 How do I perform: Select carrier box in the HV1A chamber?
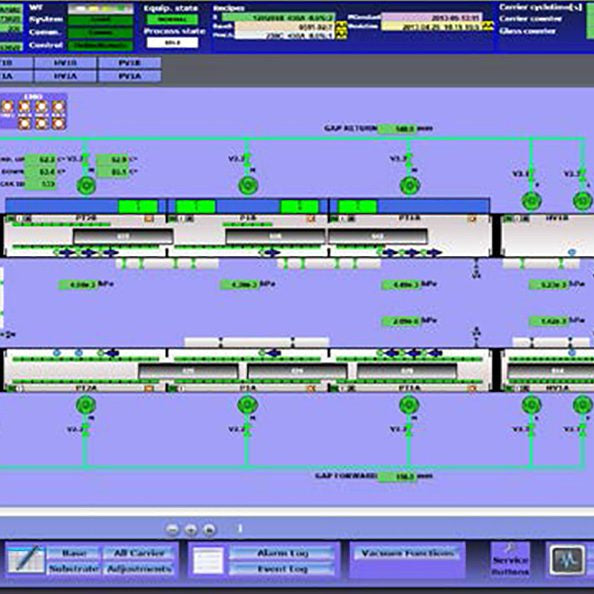(550, 371)
